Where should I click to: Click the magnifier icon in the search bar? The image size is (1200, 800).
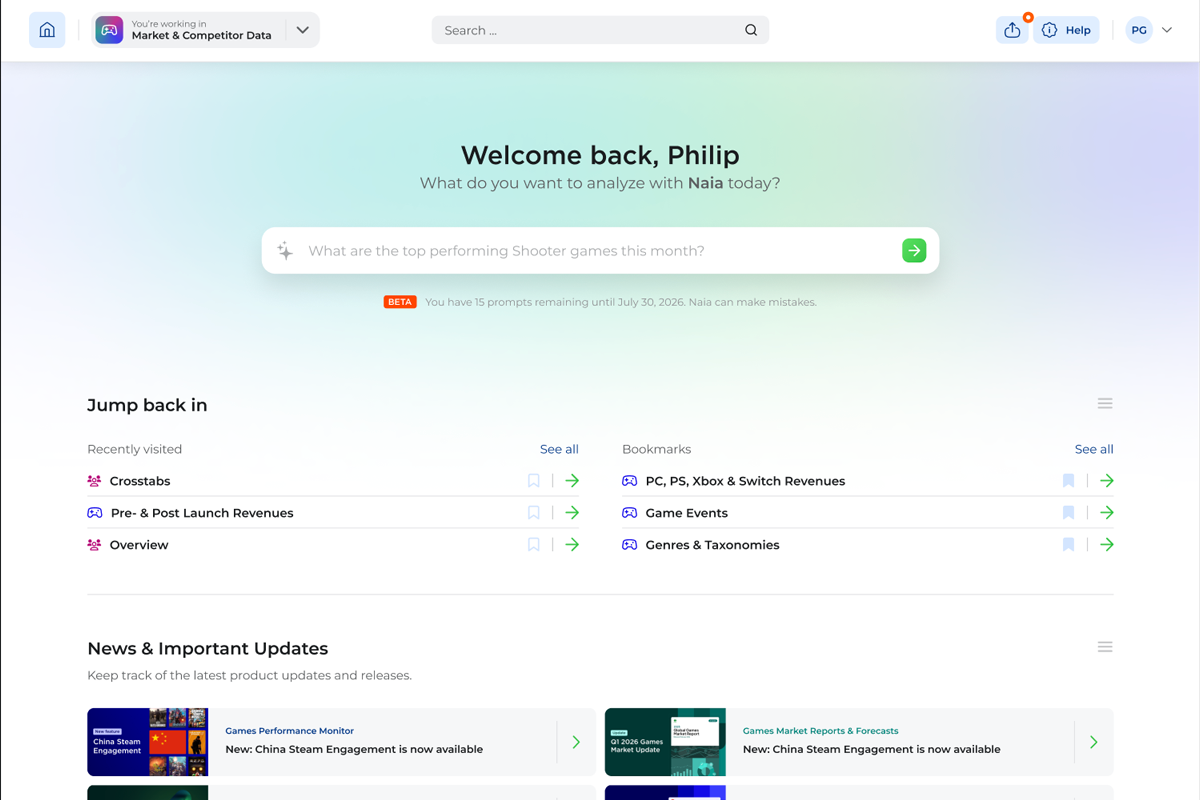(751, 30)
